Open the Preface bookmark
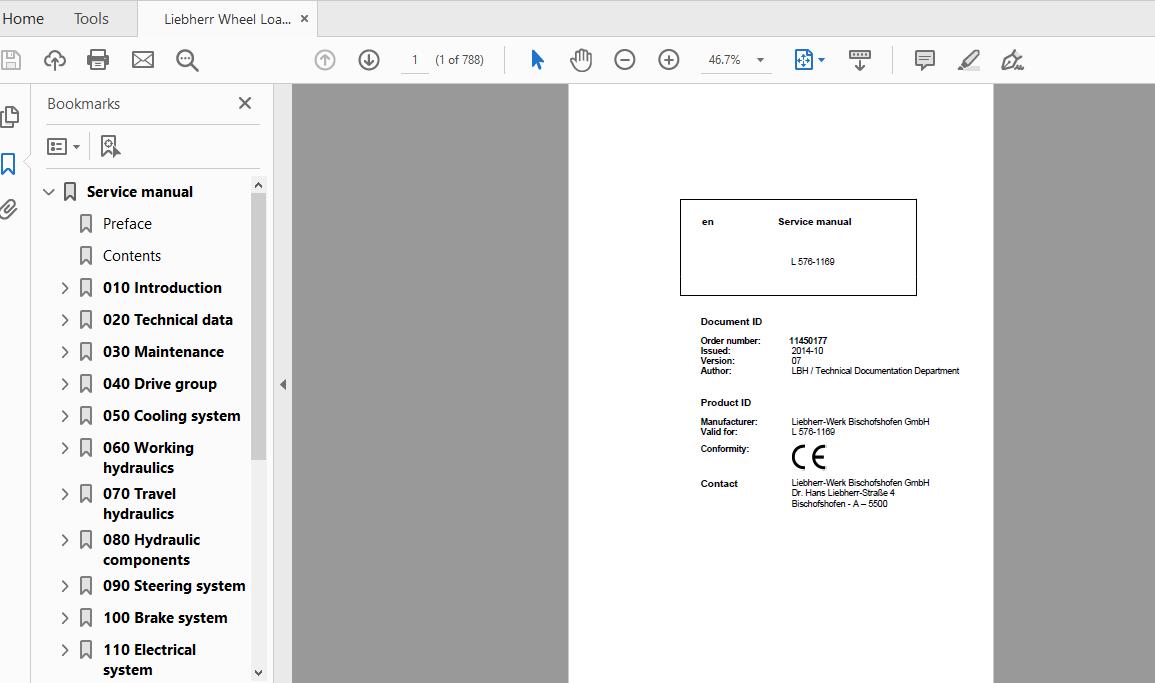Image resolution: width=1155 pixels, height=683 pixels. 127,223
